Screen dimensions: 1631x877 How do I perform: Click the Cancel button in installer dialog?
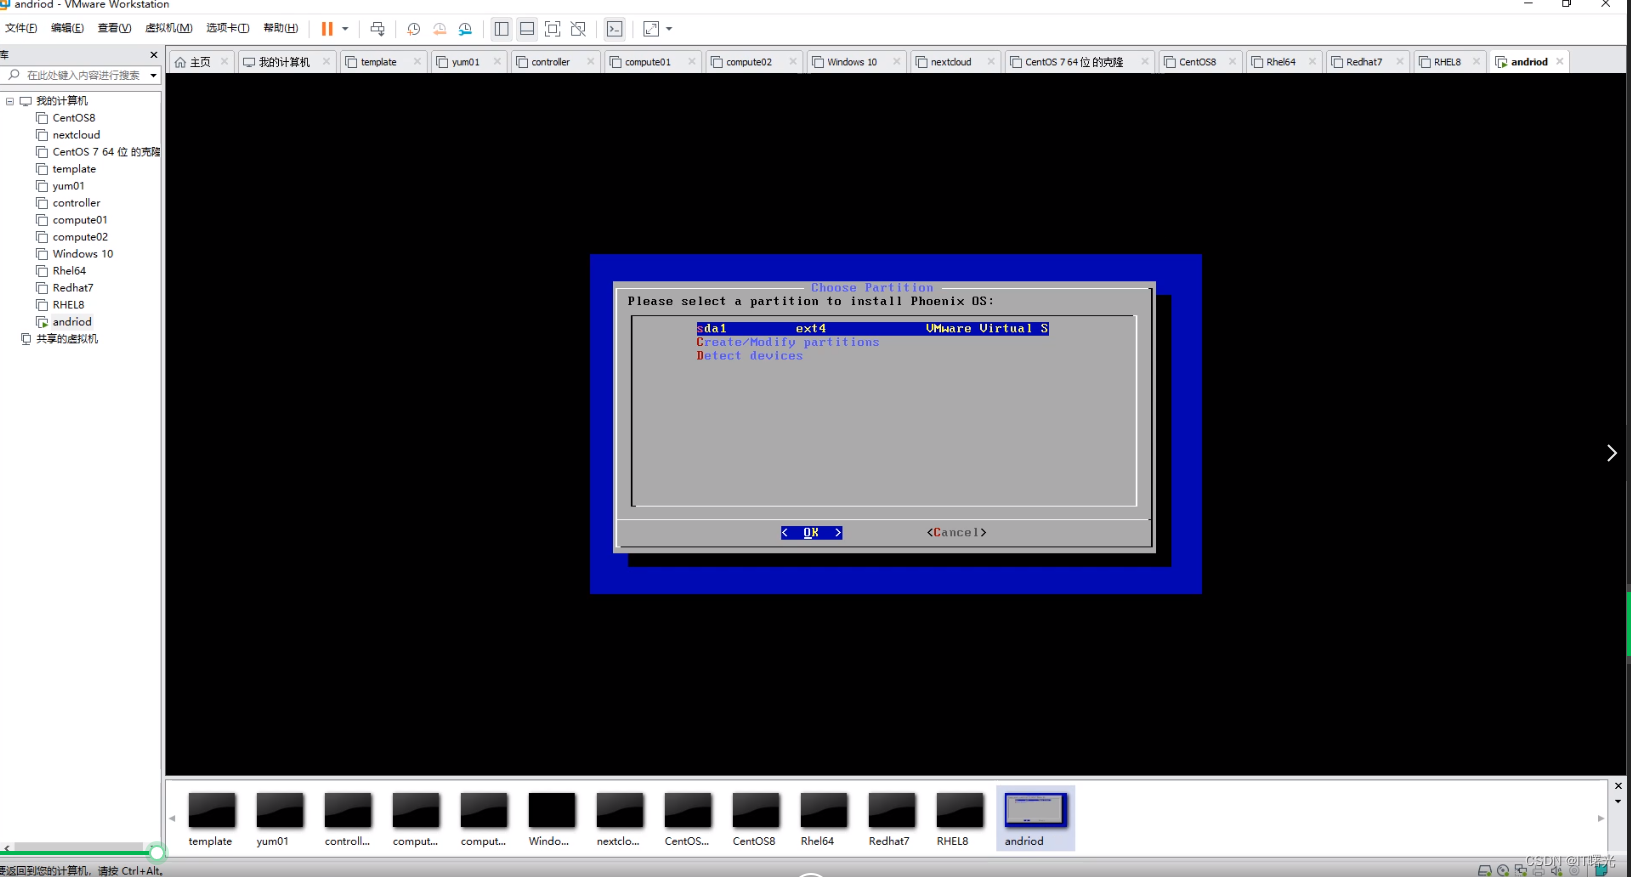coord(957,533)
